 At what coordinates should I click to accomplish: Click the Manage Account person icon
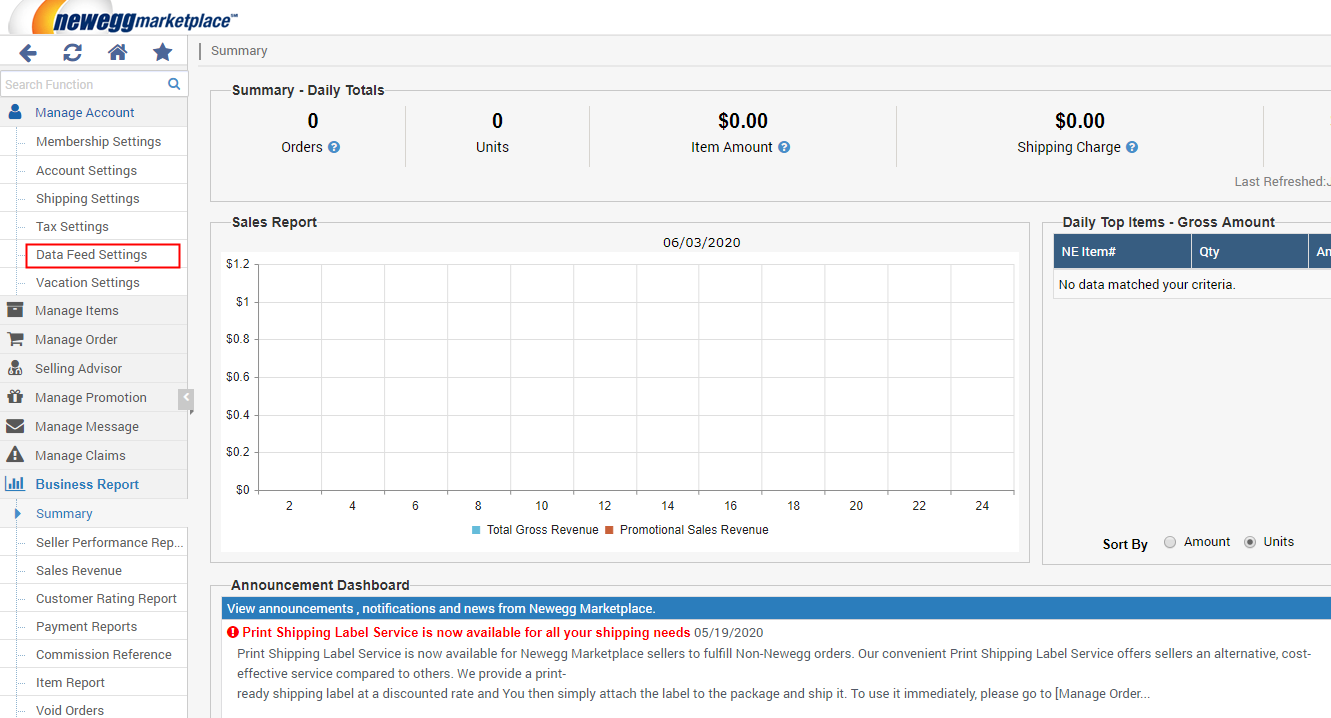point(15,112)
